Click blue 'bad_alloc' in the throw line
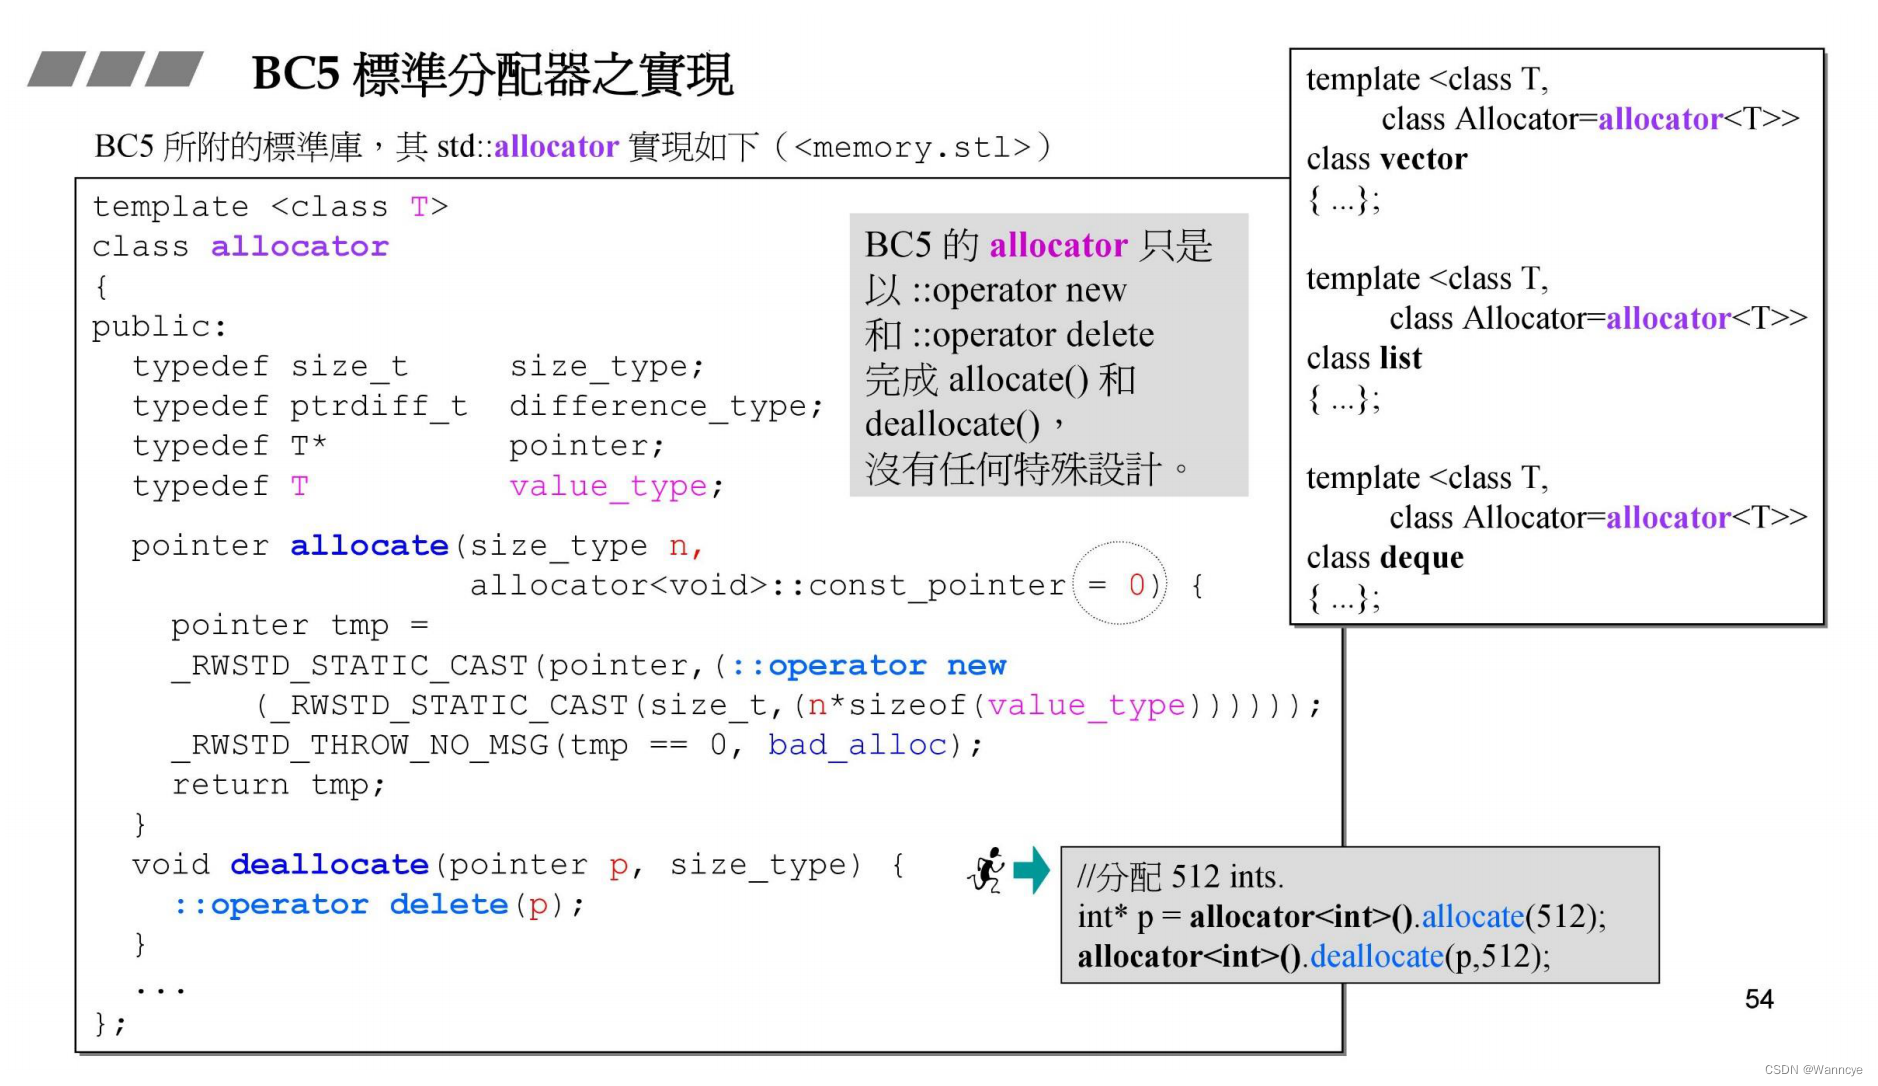 click(x=857, y=746)
